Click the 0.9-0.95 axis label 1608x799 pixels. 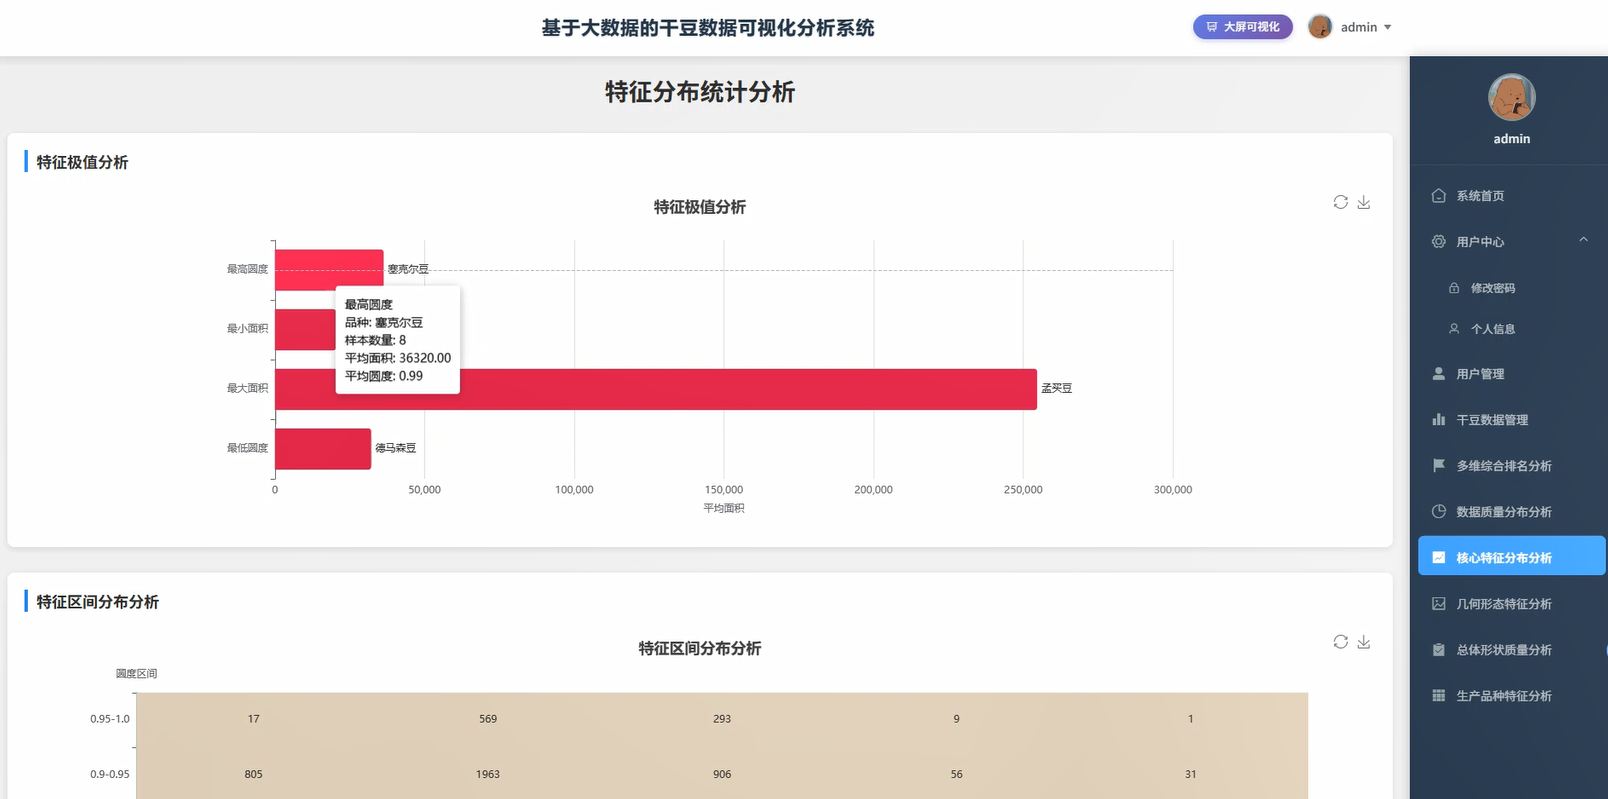(110, 774)
